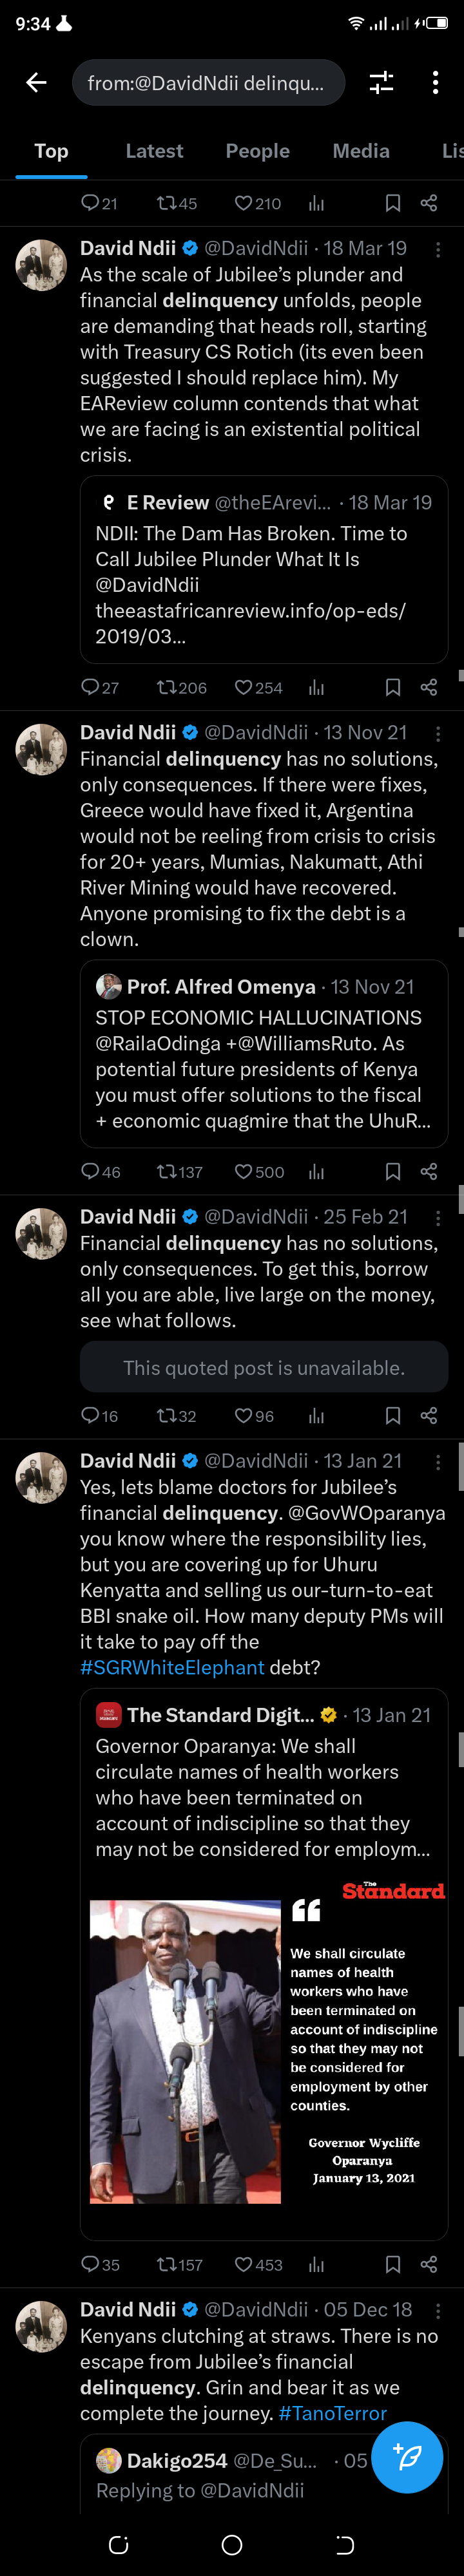Open the #SGRWhiteElephant hashtag
464x2576 pixels.
point(172,1667)
